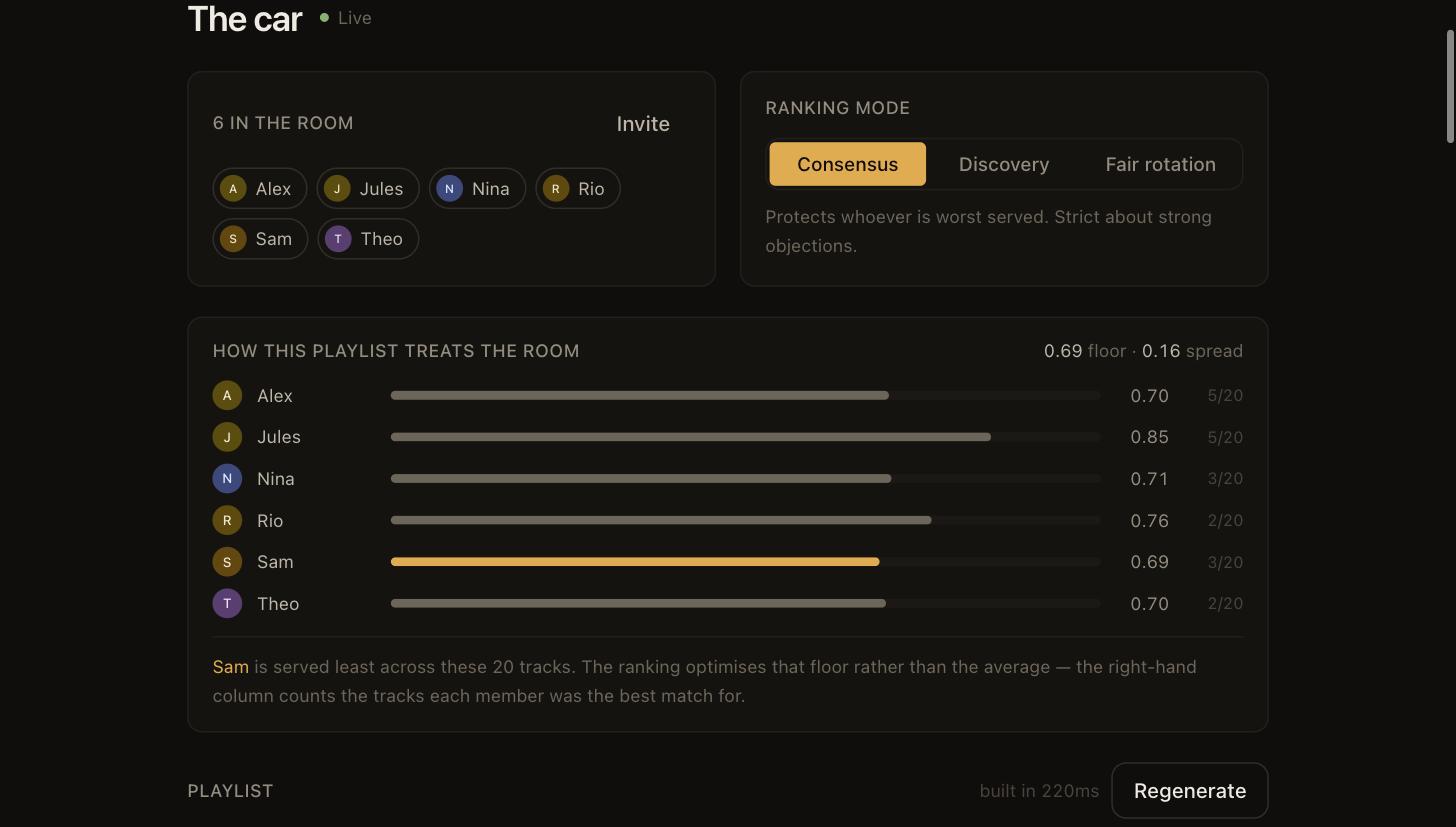The height and width of the screenshot is (827, 1456).
Task: Click Jules's 0.85 score value
Action: pyautogui.click(x=1149, y=437)
